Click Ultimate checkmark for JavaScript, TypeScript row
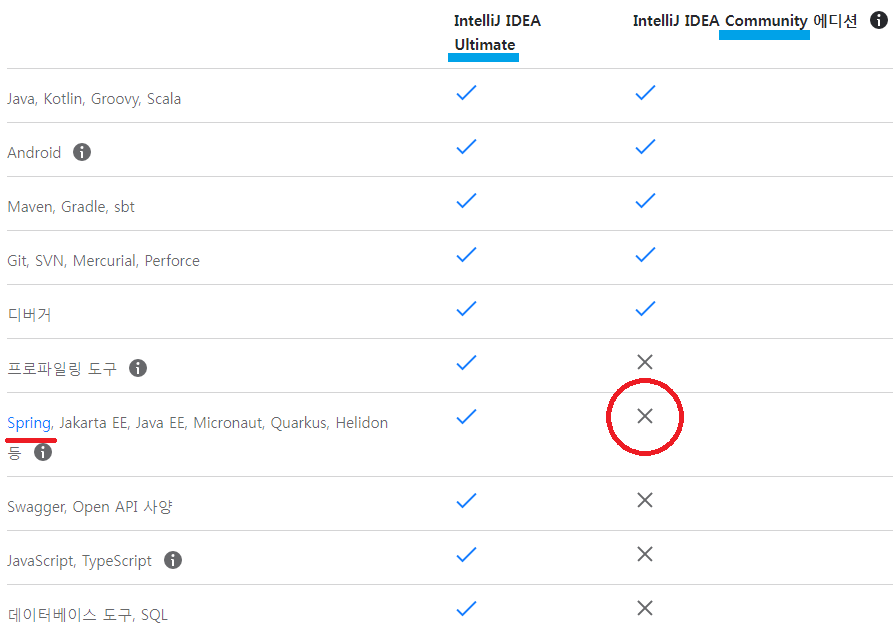 click(466, 554)
